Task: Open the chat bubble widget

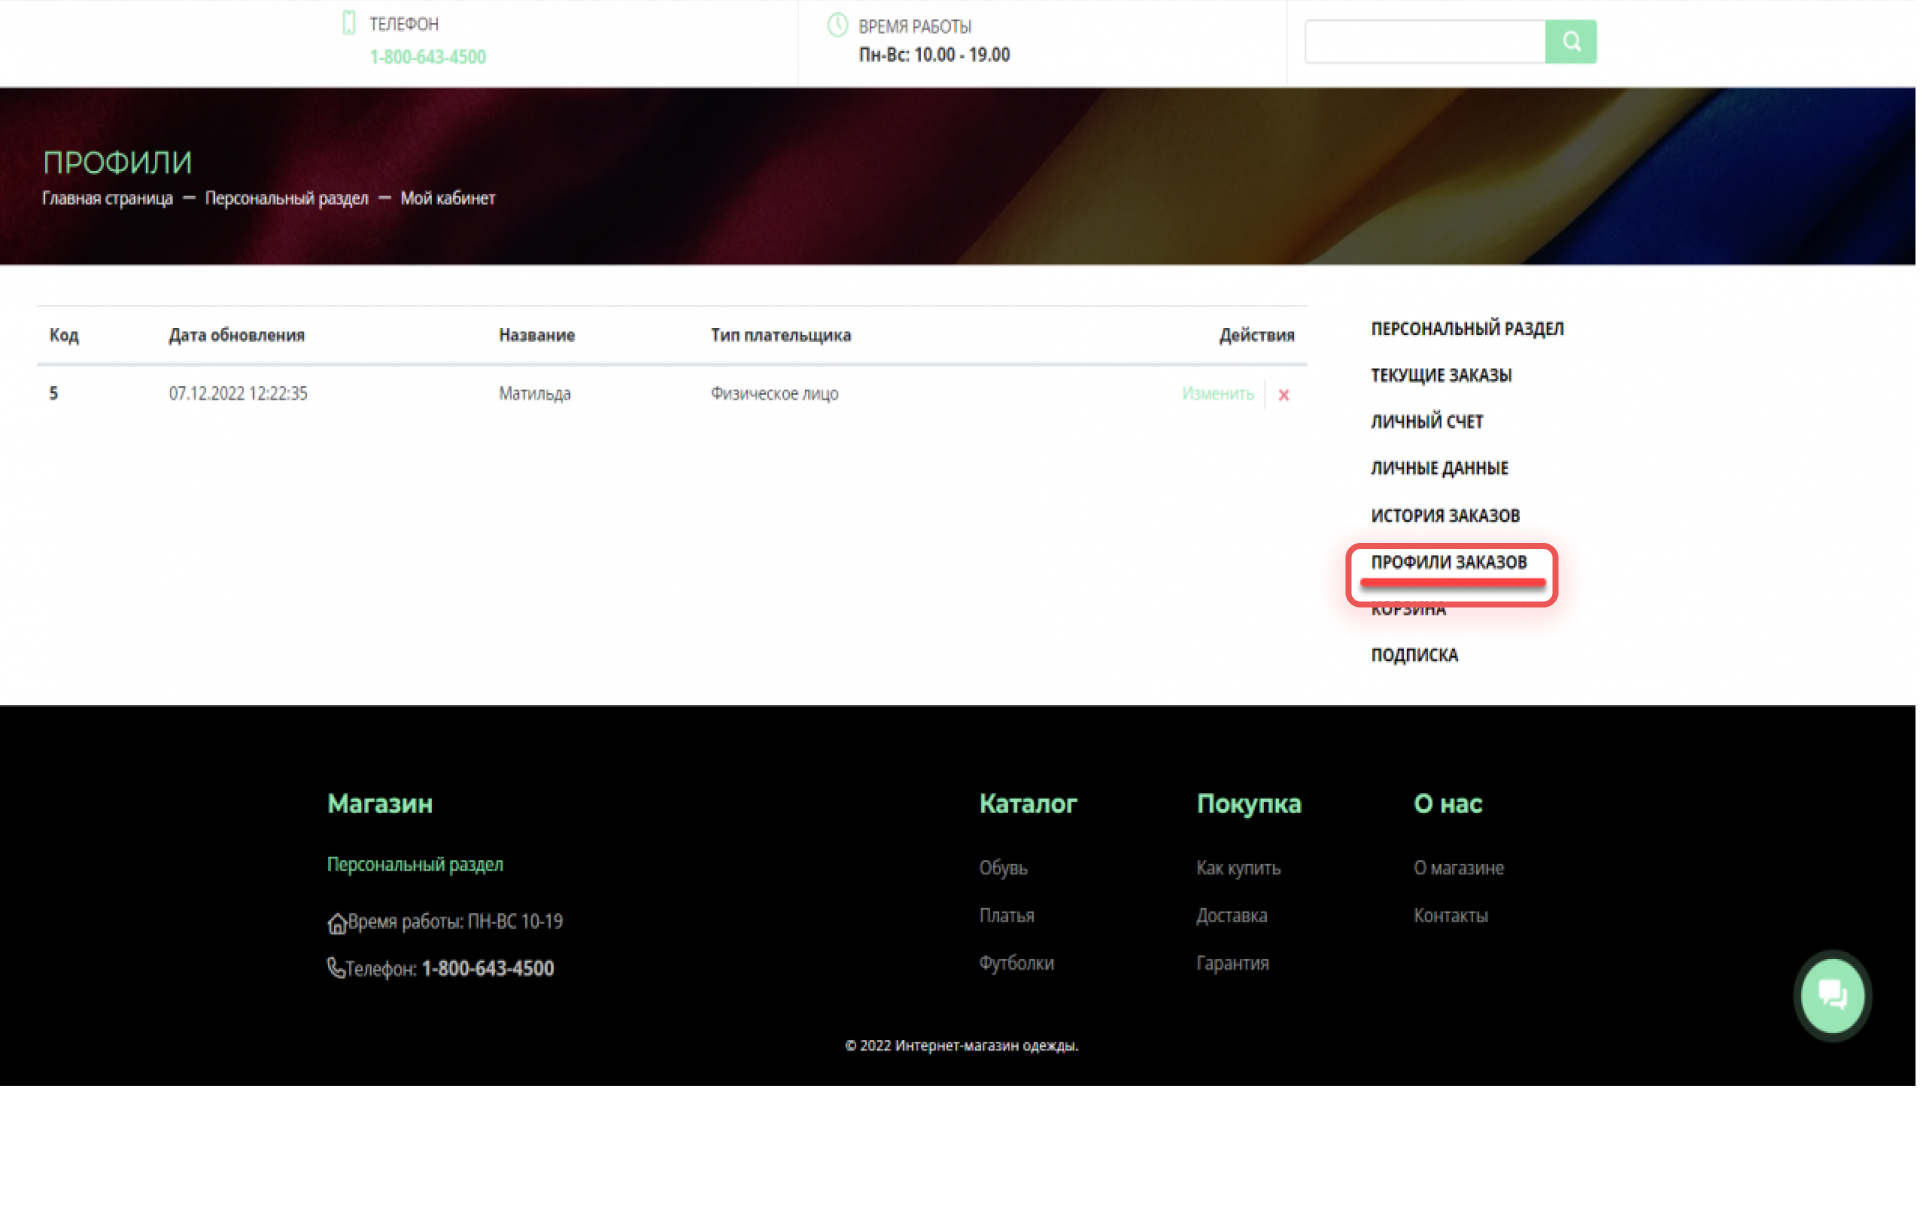Action: (1832, 996)
